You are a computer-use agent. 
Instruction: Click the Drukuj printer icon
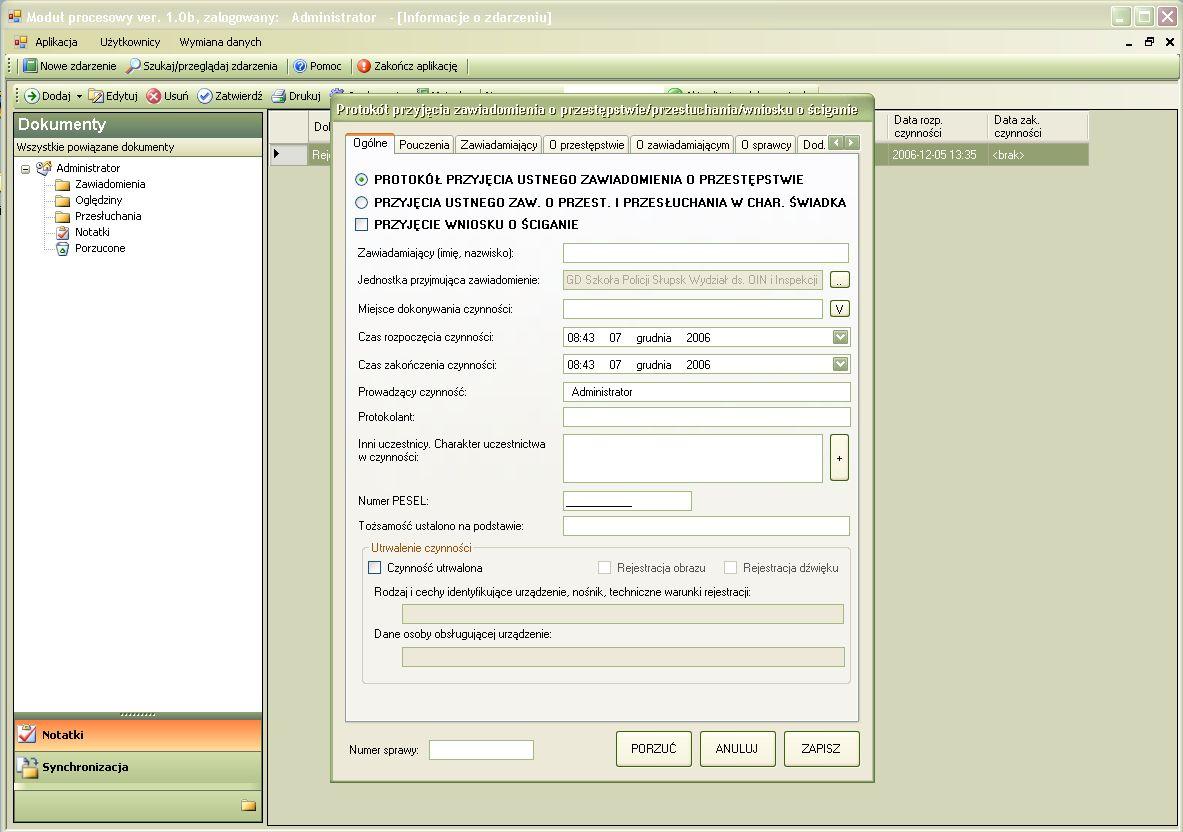pos(278,96)
